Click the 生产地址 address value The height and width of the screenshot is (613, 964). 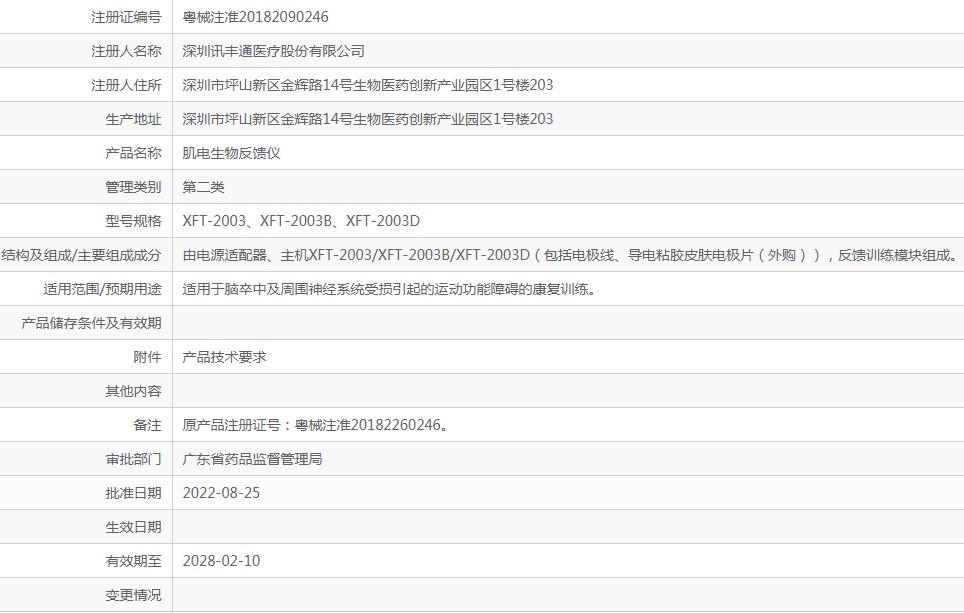click(x=368, y=119)
